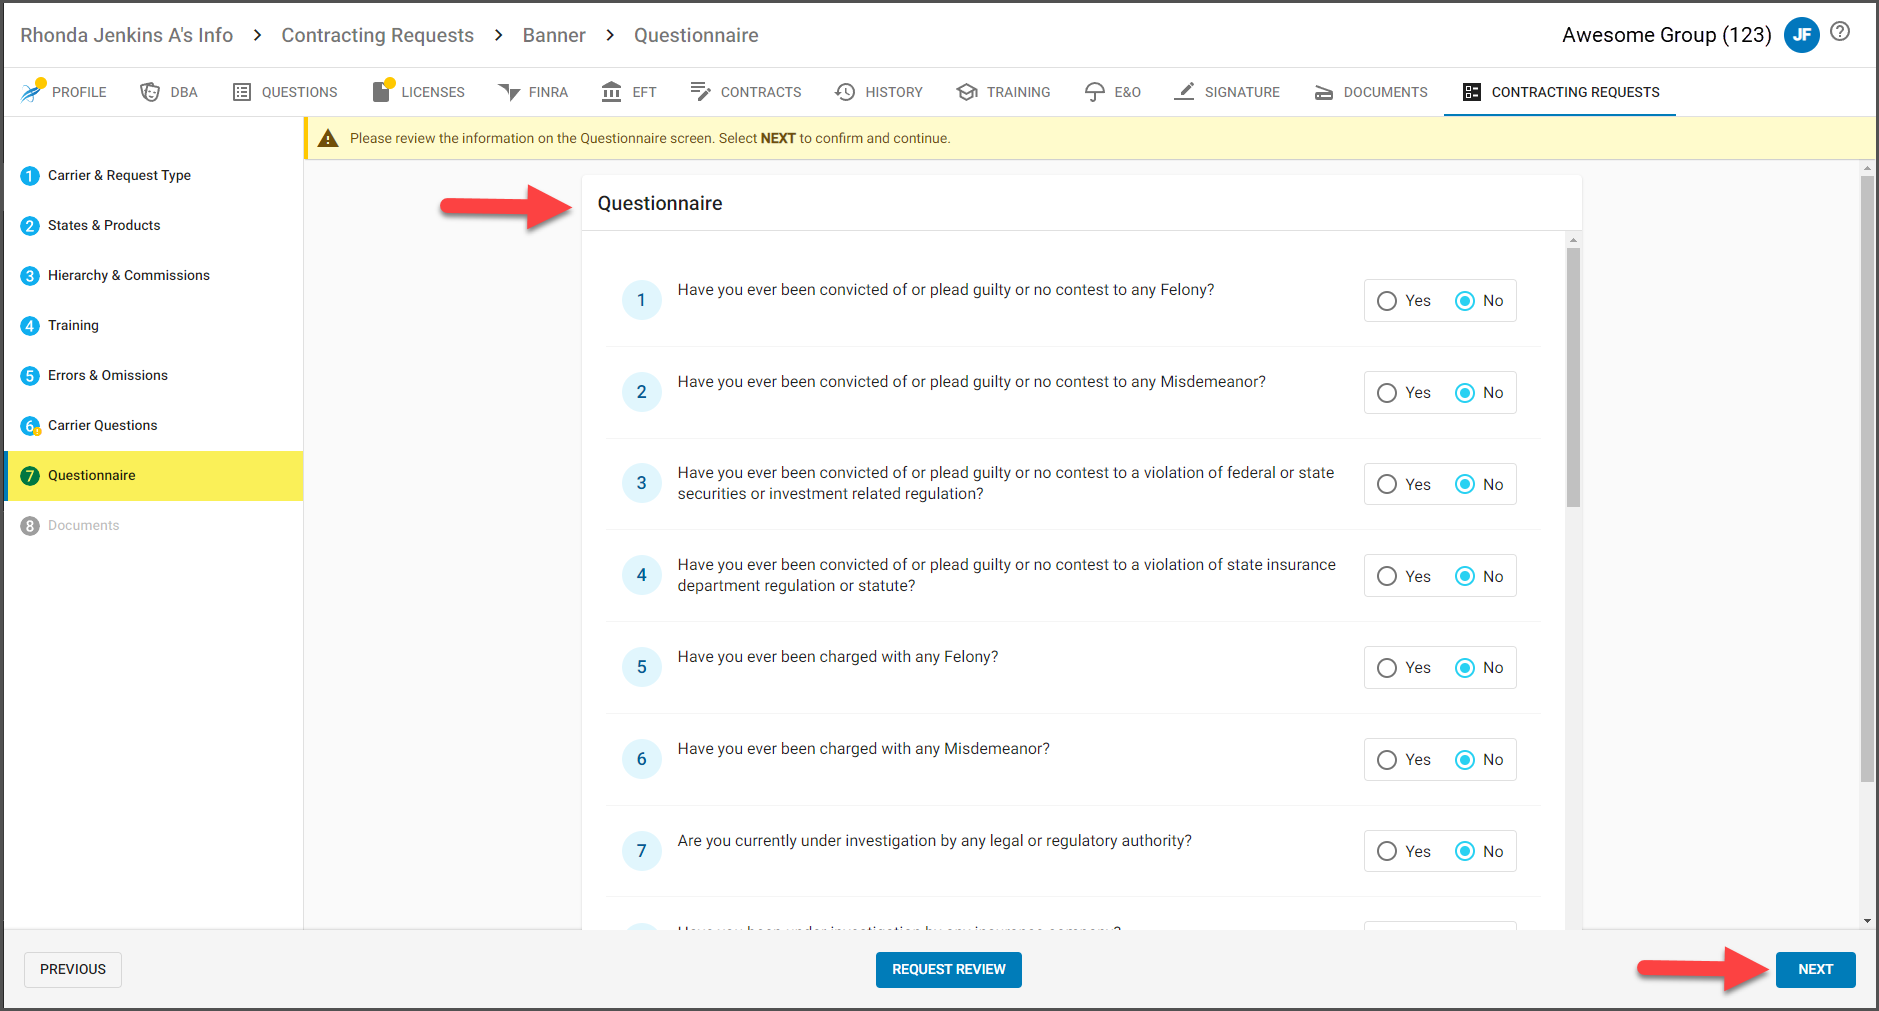
Task: Click the Documents tray icon
Action: pos(1324,92)
